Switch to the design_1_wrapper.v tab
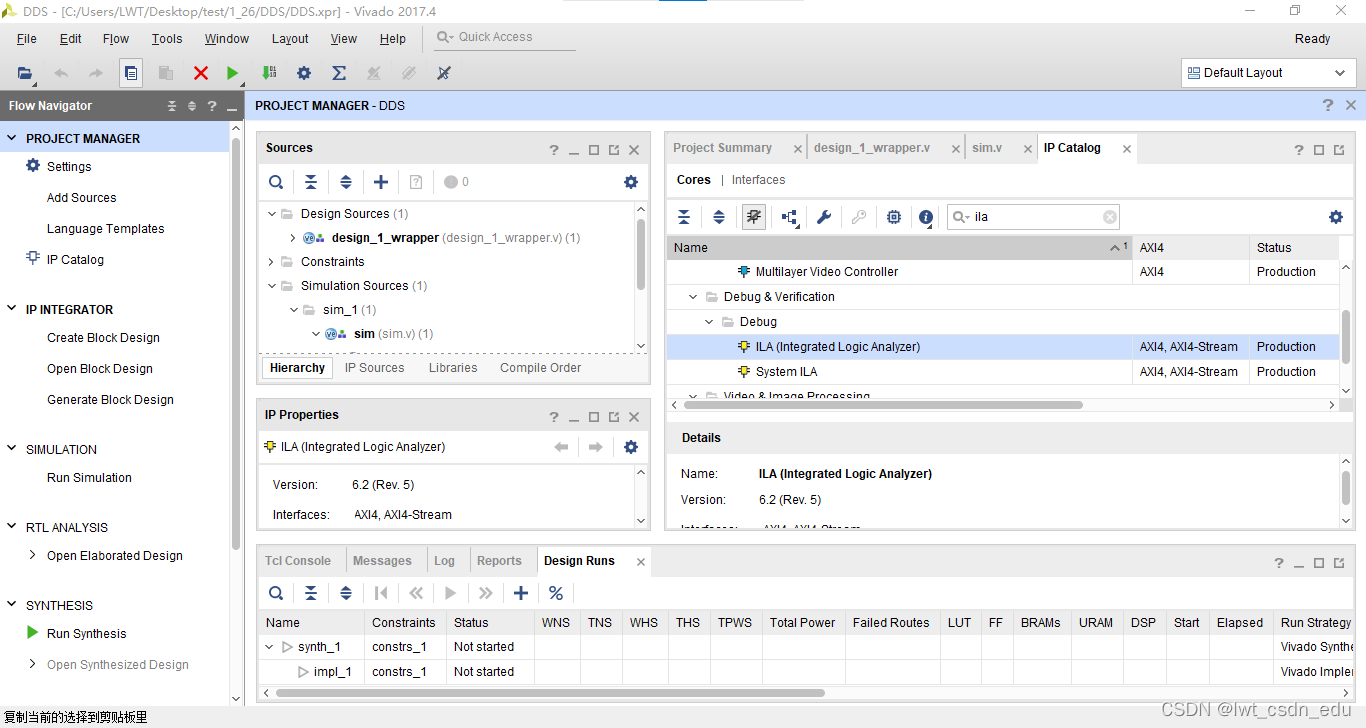 click(872, 148)
